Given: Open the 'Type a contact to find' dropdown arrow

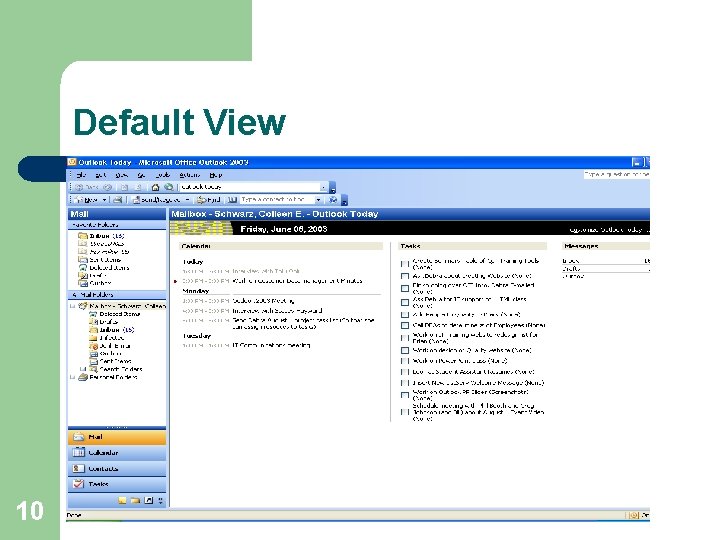Looking at the screenshot, I should tap(318, 200).
